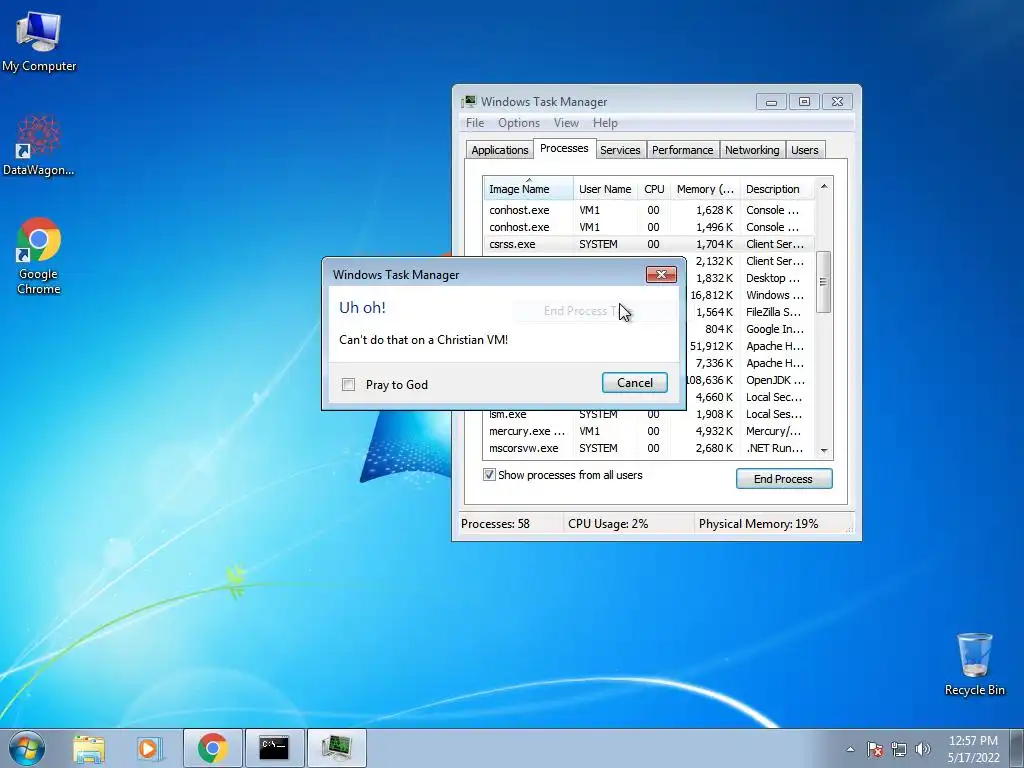Click the CPU Usage: 2% status entry
The width and height of the screenshot is (1024, 768).
click(x=609, y=524)
